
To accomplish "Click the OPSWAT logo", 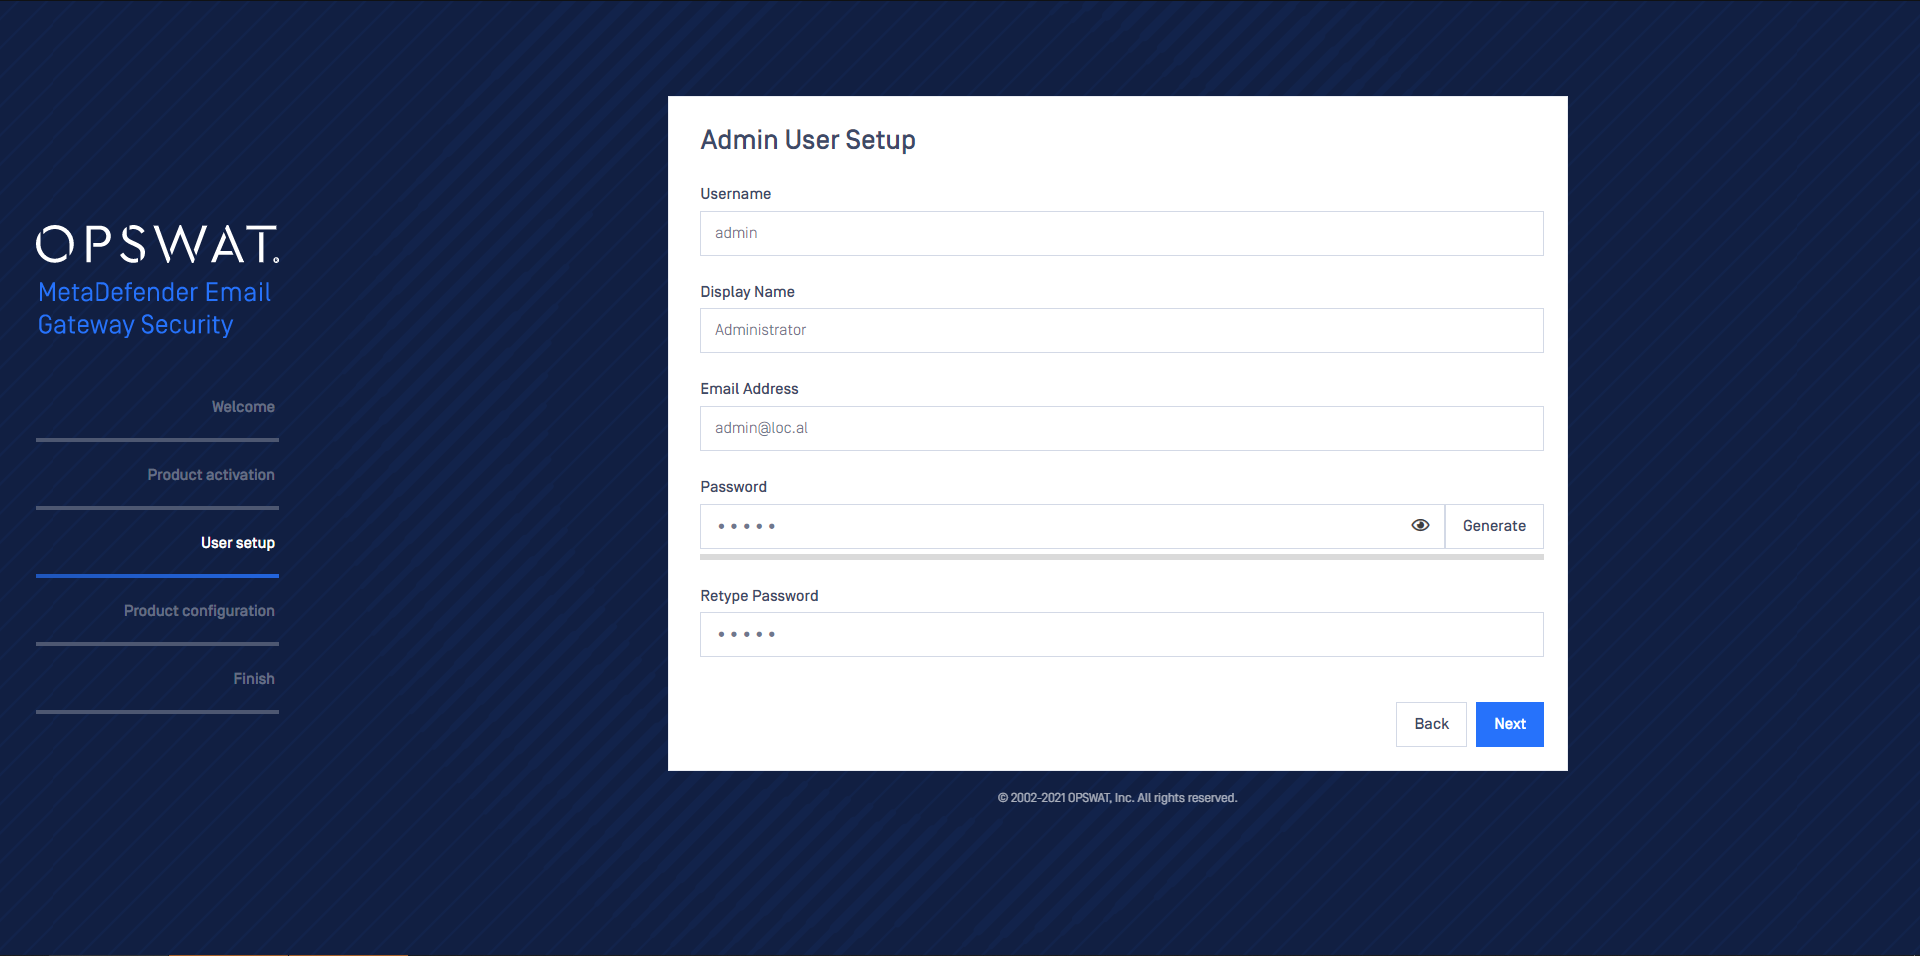I will click(x=158, y=244).
